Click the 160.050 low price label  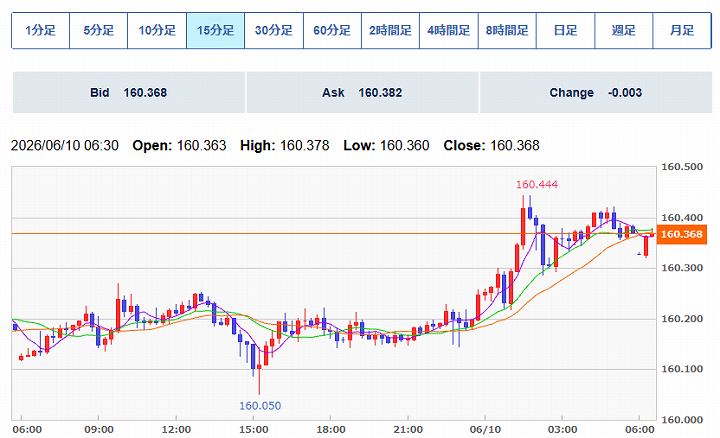pos(260,406)
